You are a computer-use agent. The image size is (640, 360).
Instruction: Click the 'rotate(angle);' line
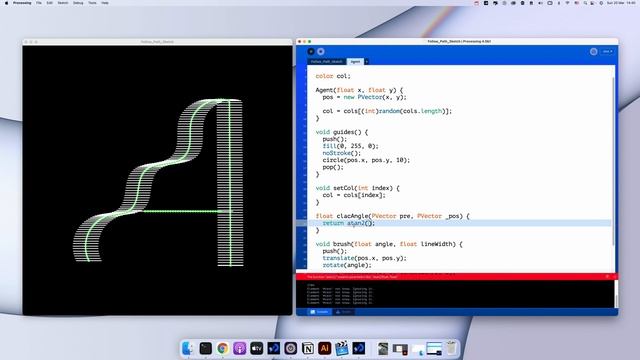347,265
